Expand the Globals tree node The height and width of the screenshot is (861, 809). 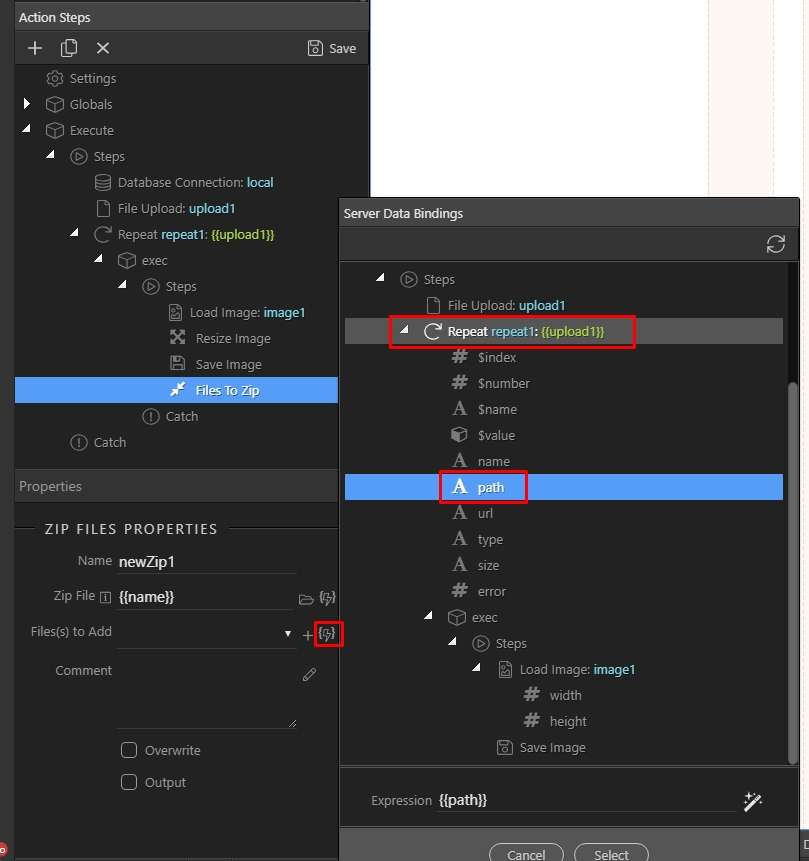tap(27, 104)
